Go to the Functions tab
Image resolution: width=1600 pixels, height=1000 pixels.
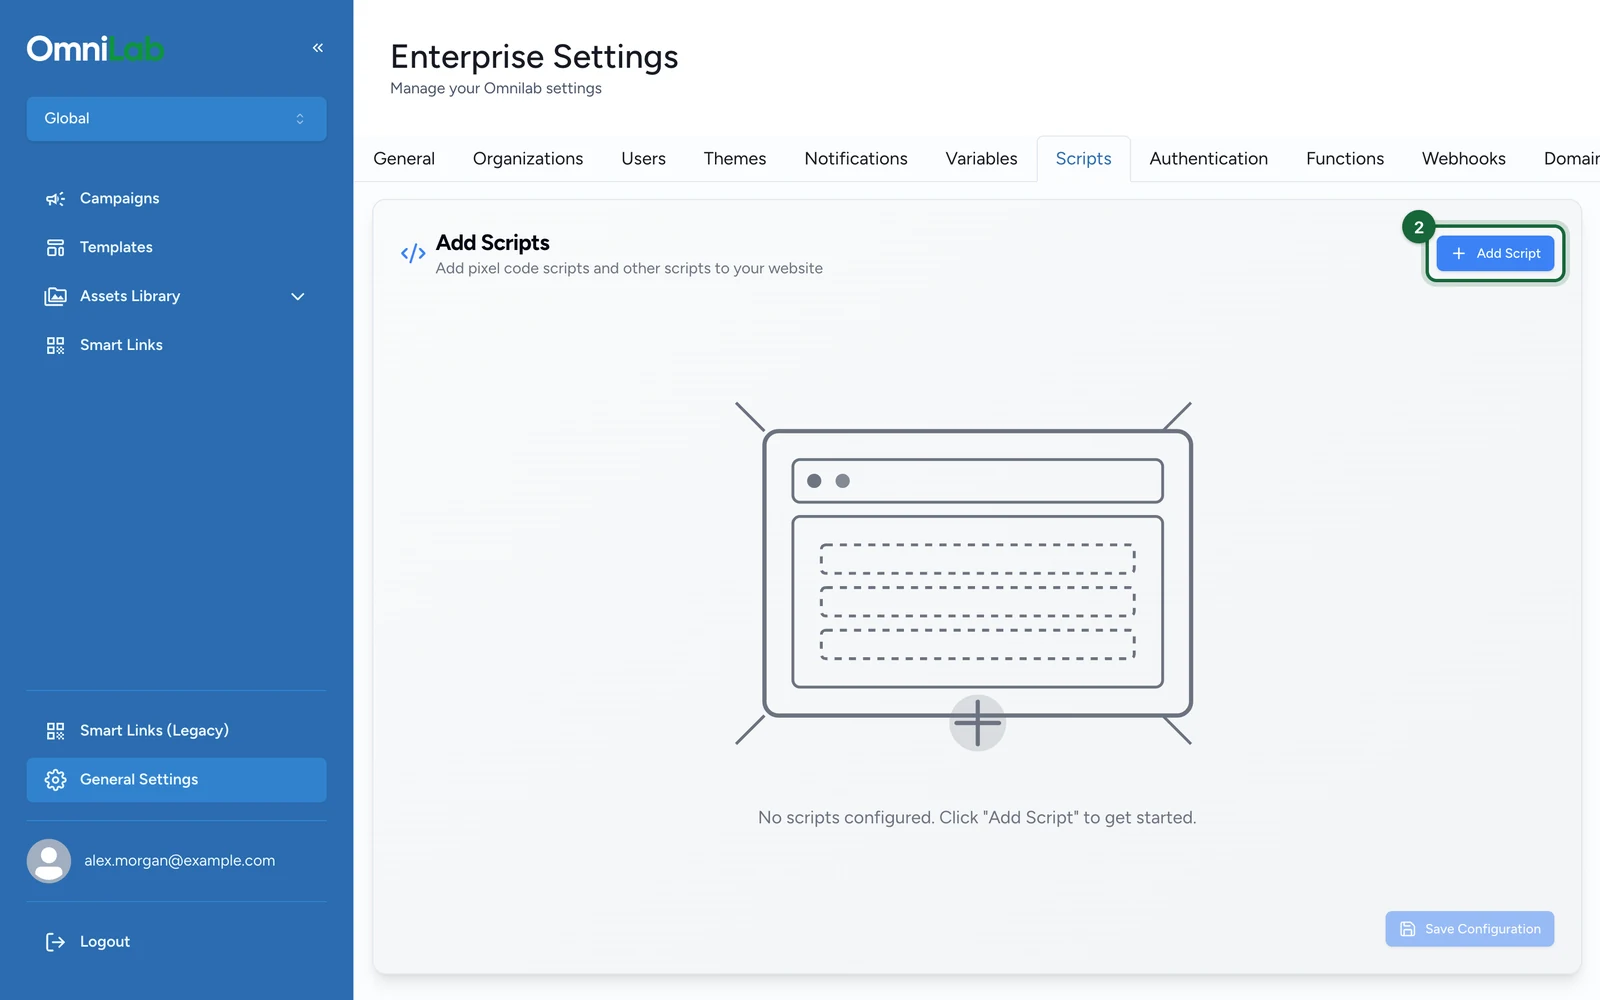pyautogui.click(x=1345, y=159)
